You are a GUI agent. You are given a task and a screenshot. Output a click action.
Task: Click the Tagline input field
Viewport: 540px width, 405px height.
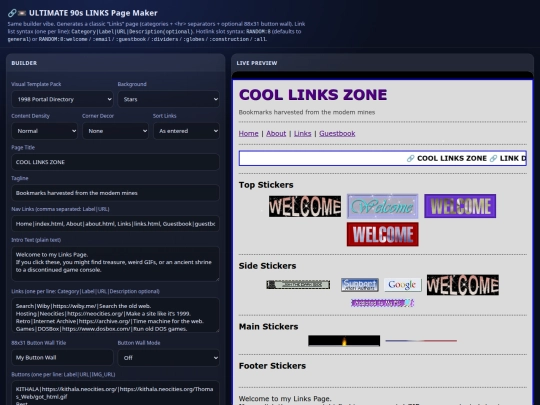(x=115, y=193)
